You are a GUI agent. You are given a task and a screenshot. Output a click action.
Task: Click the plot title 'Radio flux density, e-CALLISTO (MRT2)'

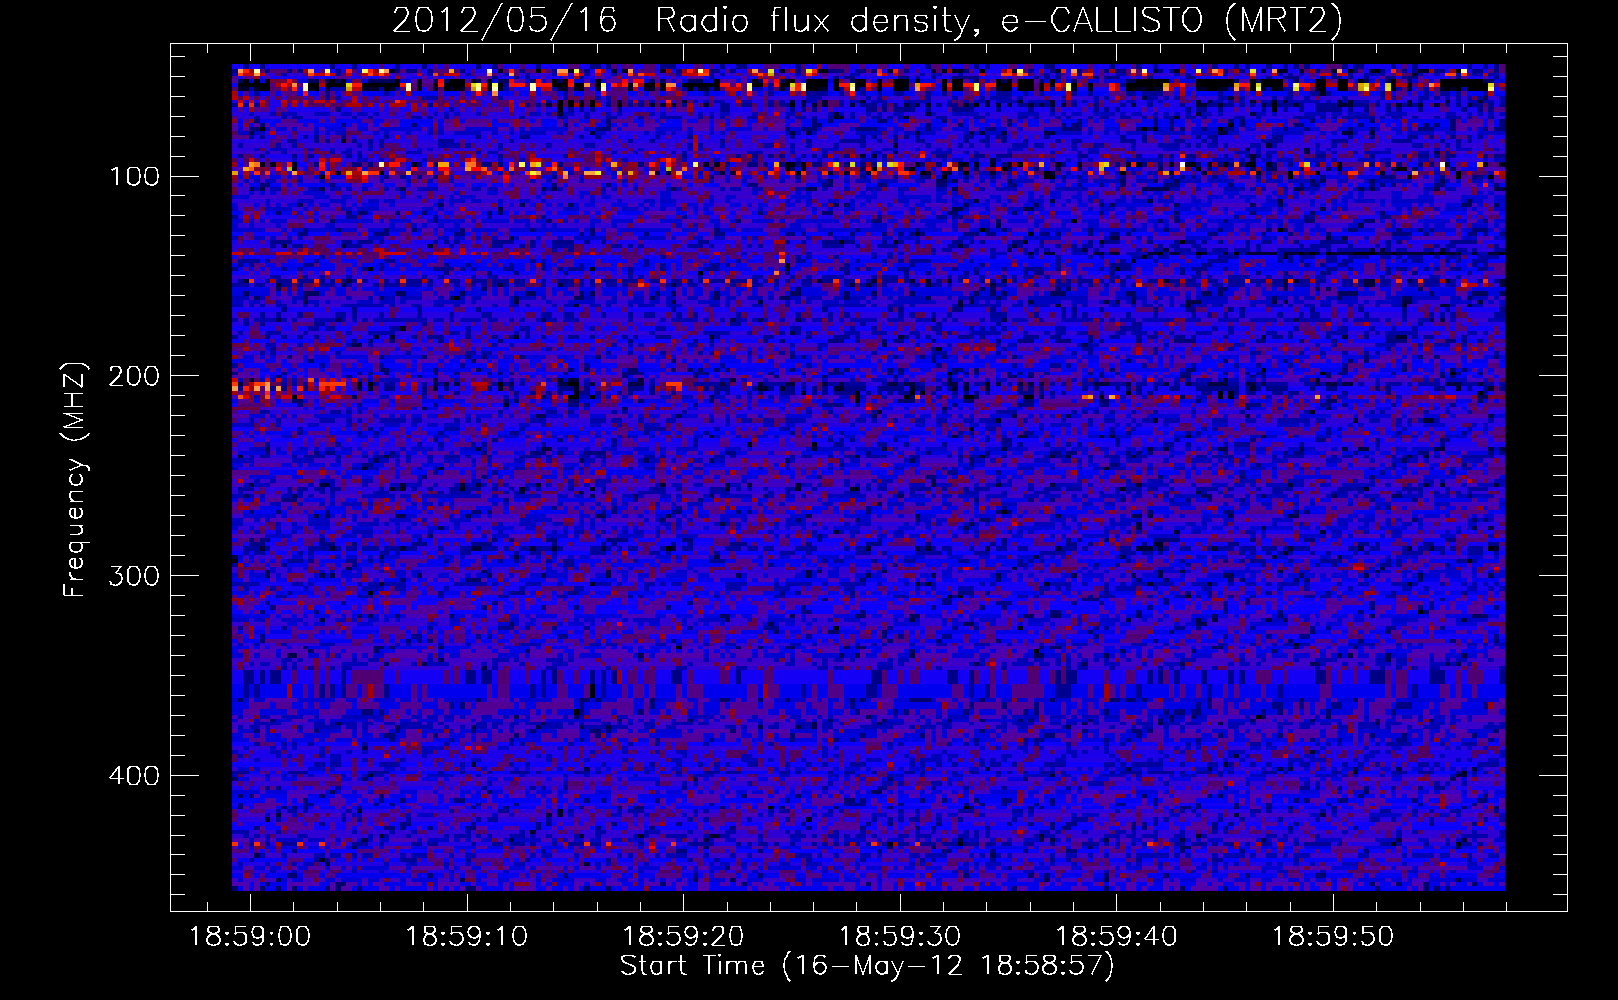click(999, 21)
